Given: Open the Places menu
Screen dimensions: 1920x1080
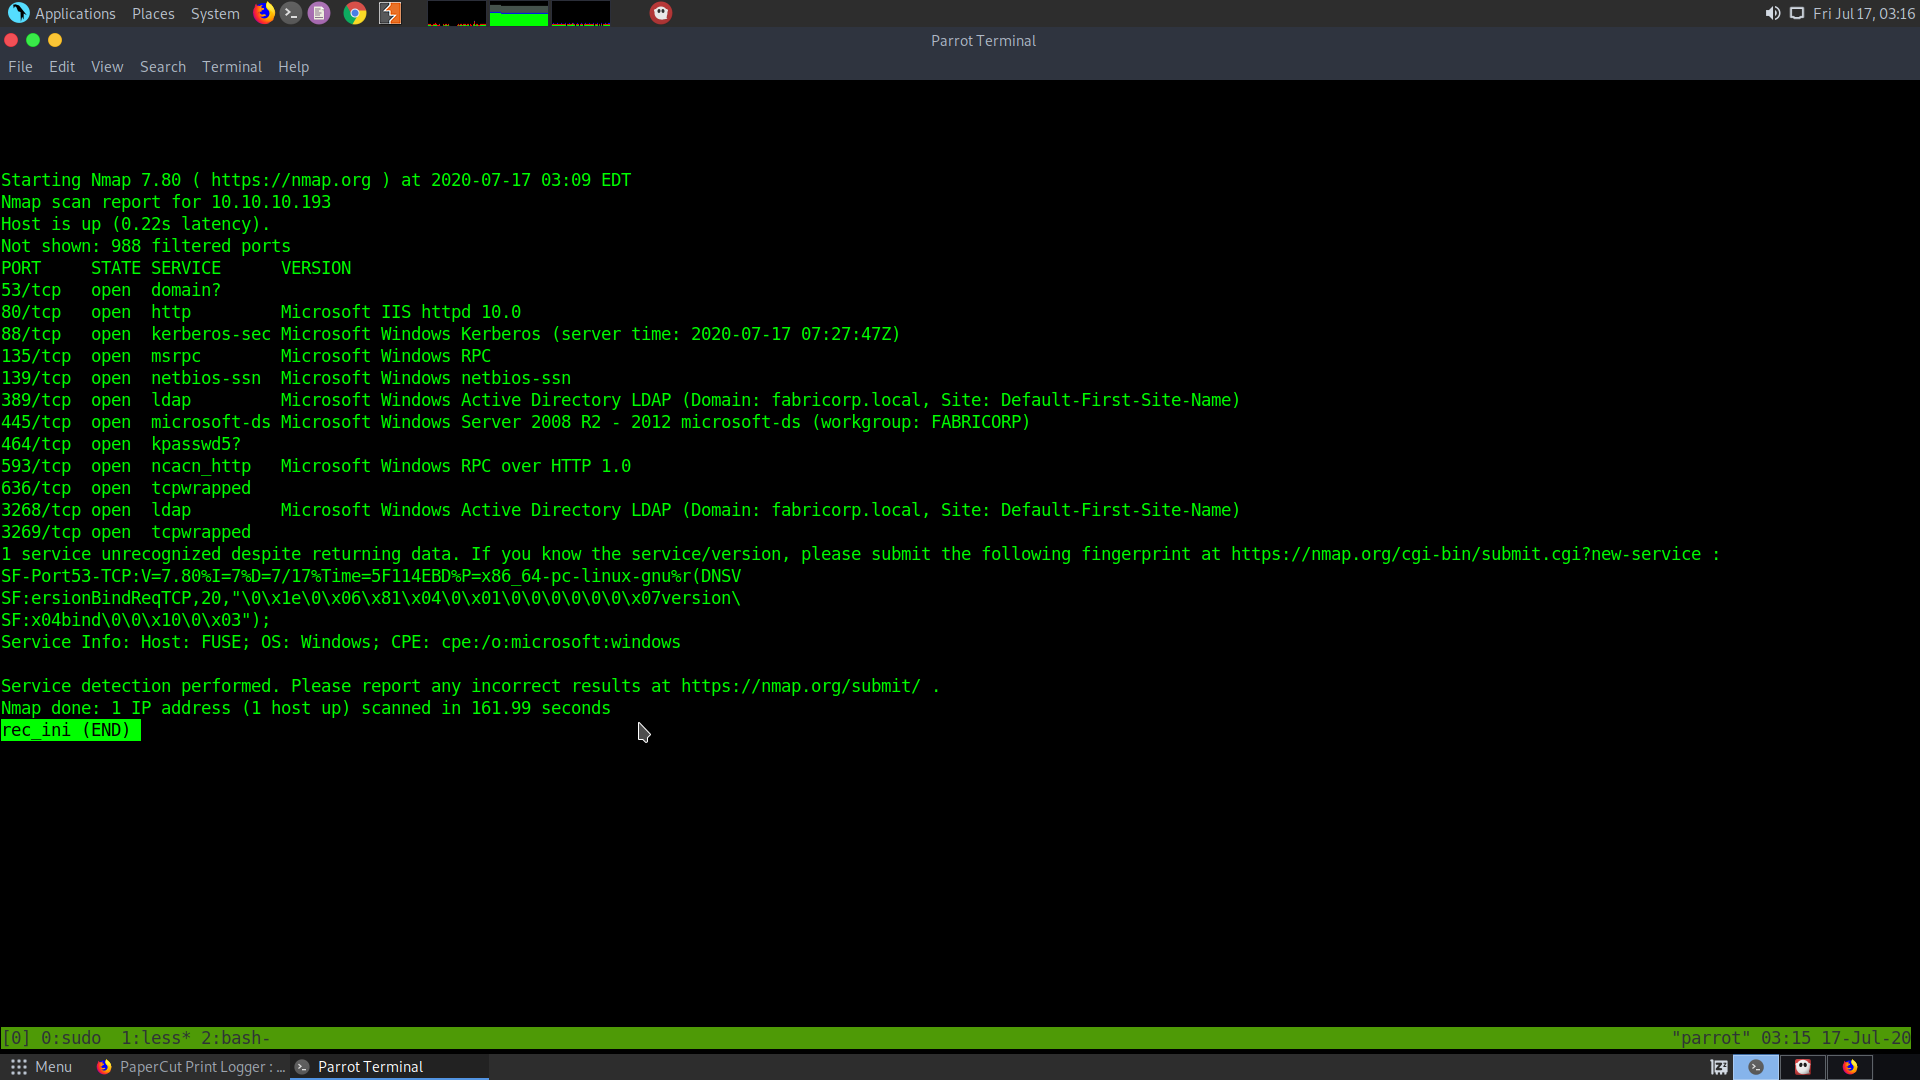Looking at the screenshot, I should (x=153, y=13).
